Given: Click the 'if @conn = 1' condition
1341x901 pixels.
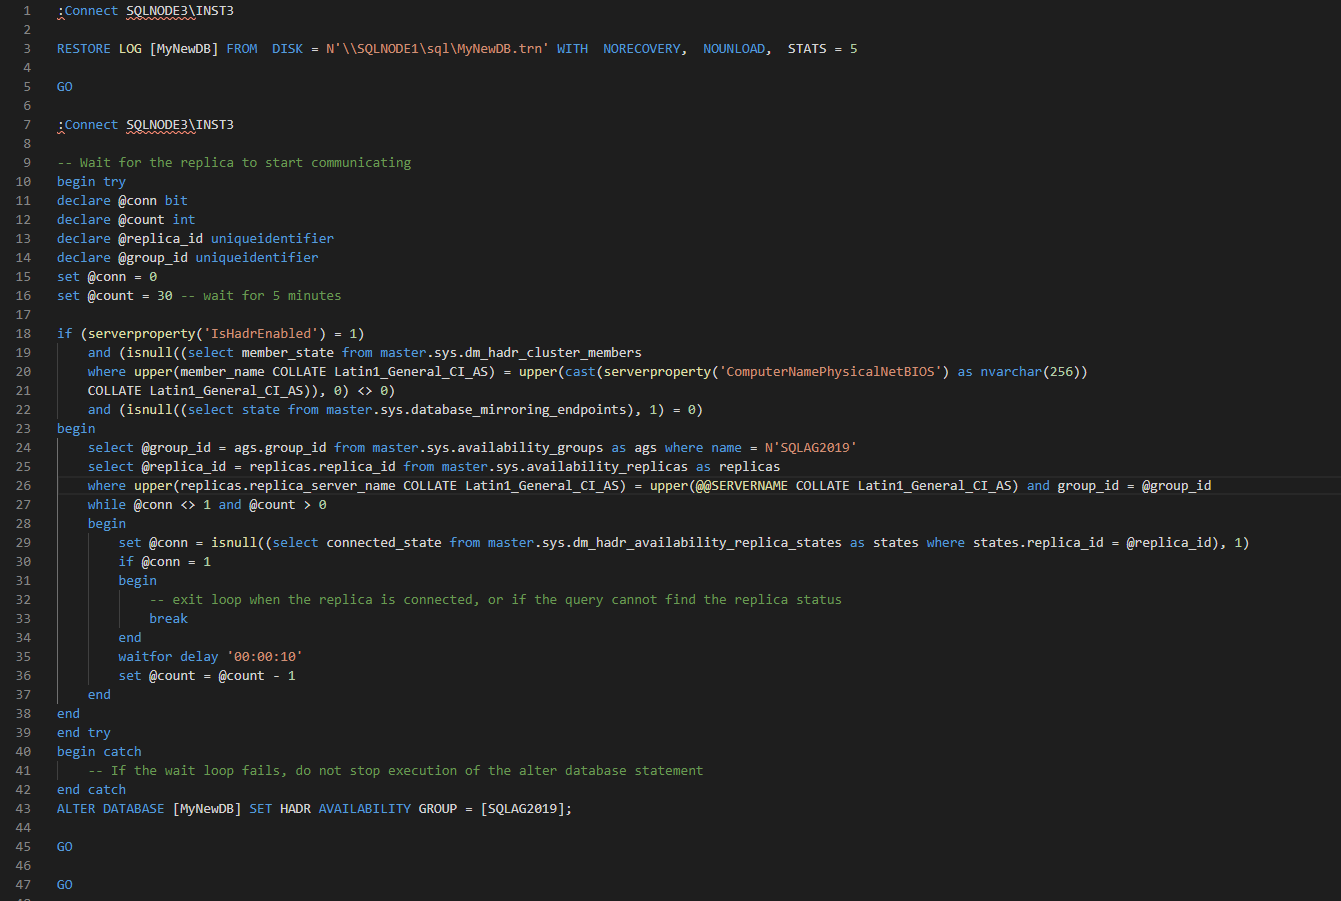Looking at the screenshot, I should tap(165, 561).
